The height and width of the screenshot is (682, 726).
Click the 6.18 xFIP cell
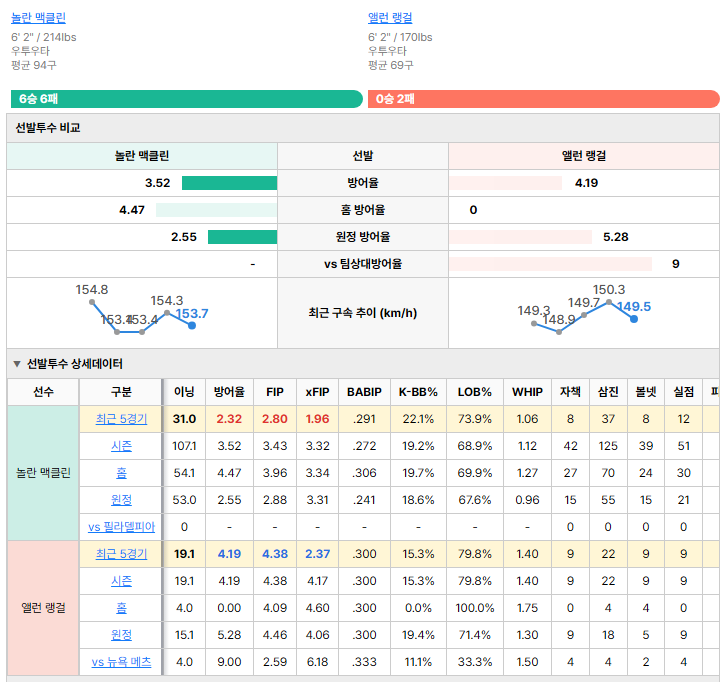[x=318, y=662]
